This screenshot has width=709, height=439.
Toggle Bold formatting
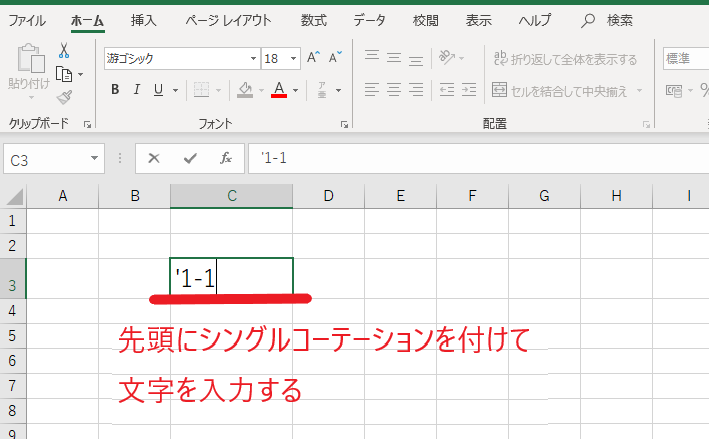[x=115, y=90]
